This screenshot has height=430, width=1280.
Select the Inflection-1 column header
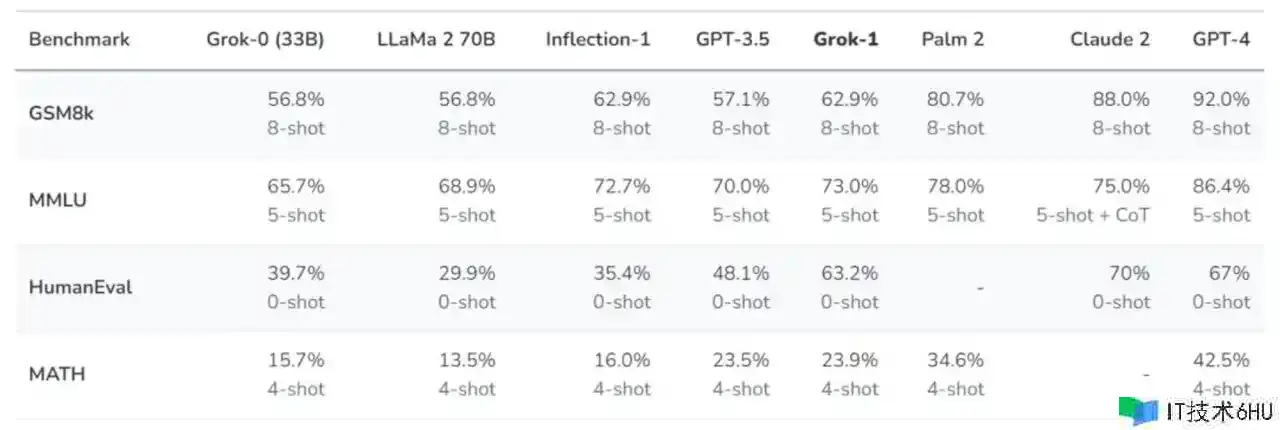(598, 40)
